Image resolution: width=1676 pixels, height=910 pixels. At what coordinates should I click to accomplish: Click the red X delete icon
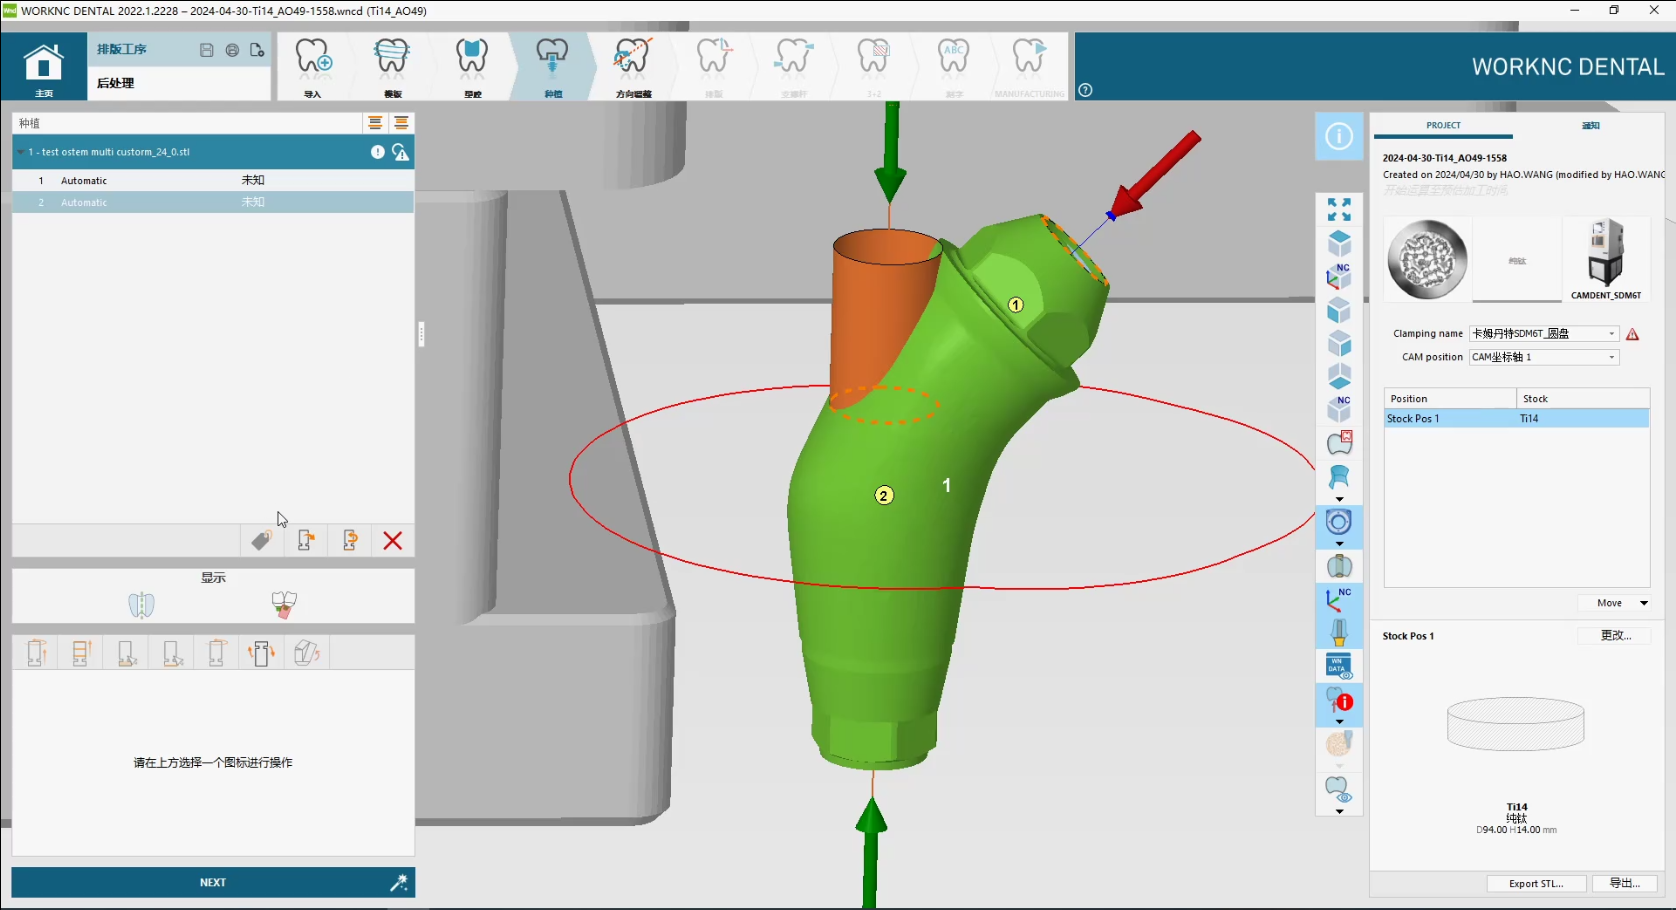[392, 541]
